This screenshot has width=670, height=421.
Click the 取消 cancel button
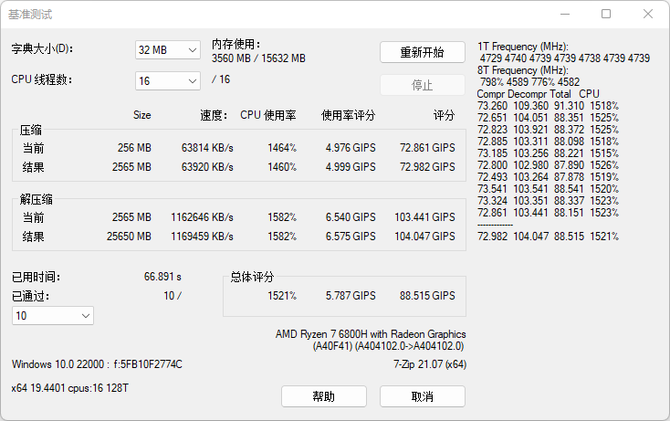(x=422, y=397)
